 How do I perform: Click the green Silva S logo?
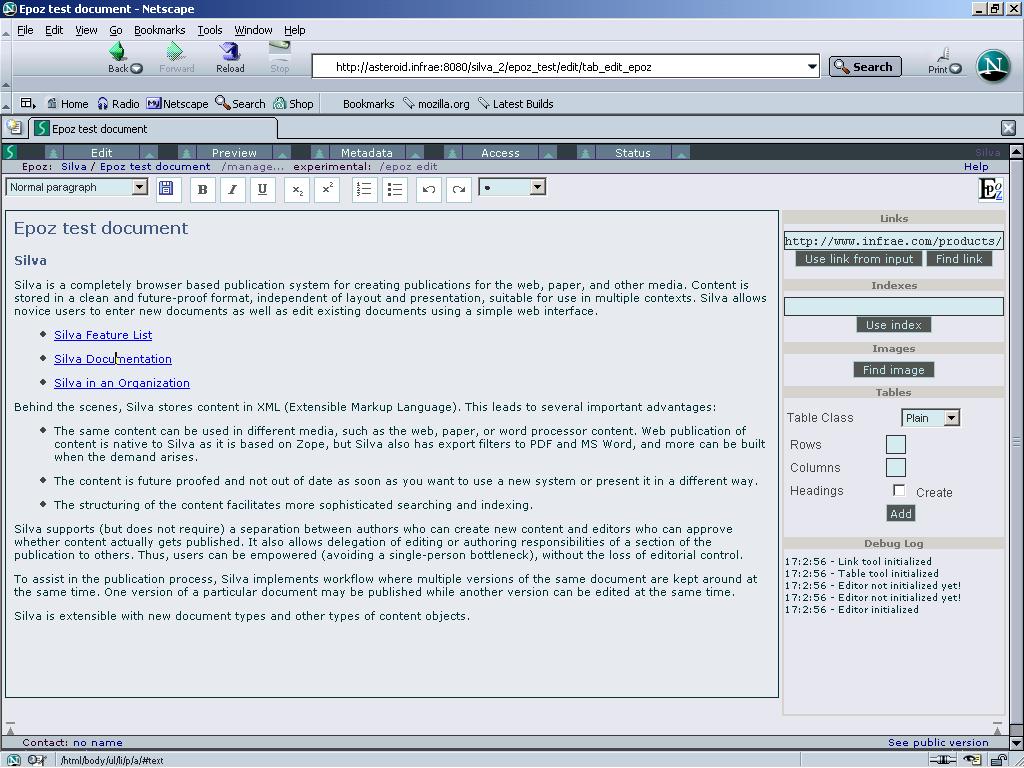[9, 152]
